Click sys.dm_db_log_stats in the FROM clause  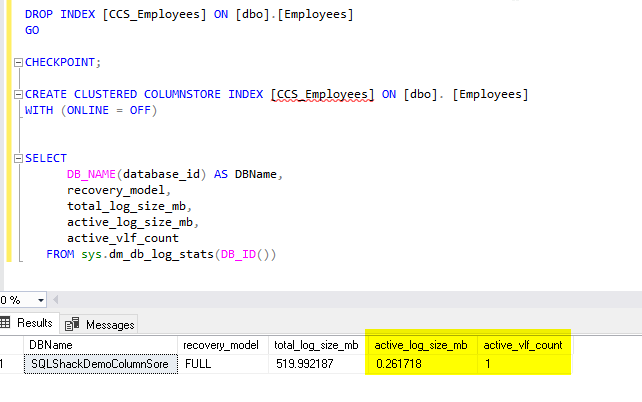pyautogui.click(x=147, y=255)
